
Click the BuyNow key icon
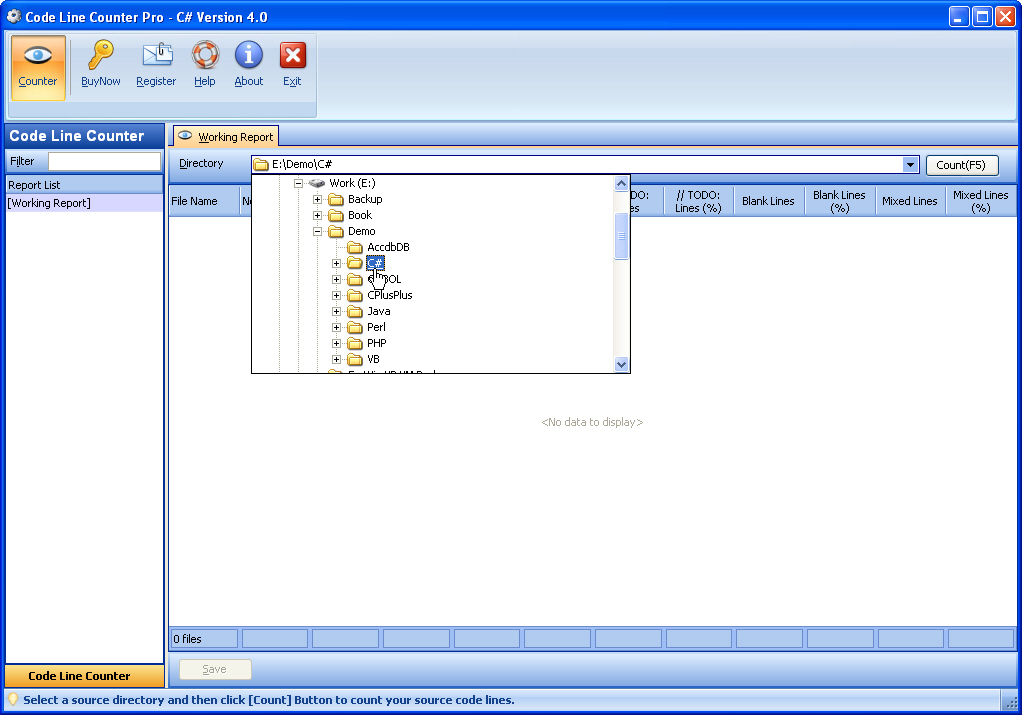coord(100,55)
